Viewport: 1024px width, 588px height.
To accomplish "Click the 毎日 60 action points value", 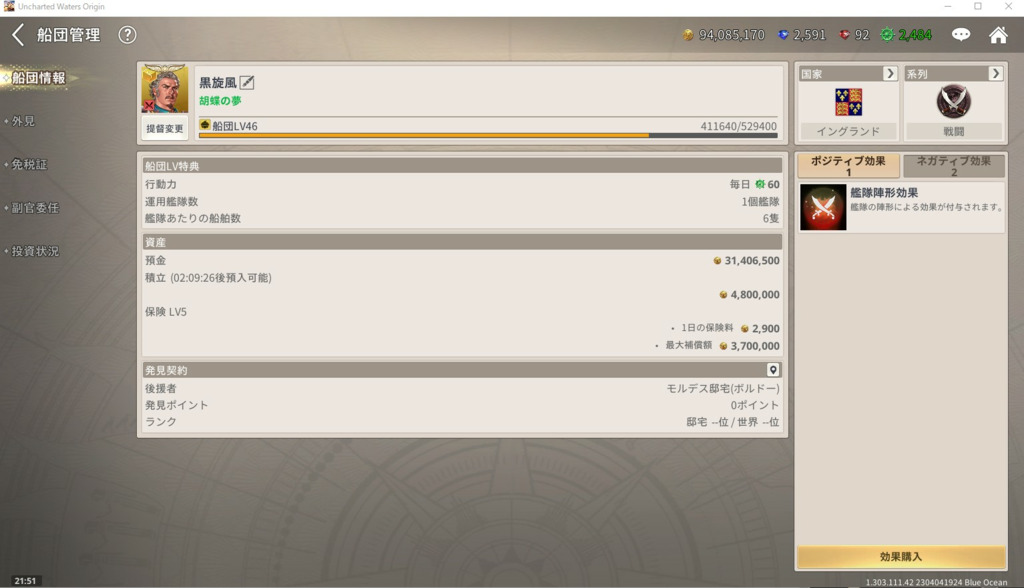I will 754,184.
